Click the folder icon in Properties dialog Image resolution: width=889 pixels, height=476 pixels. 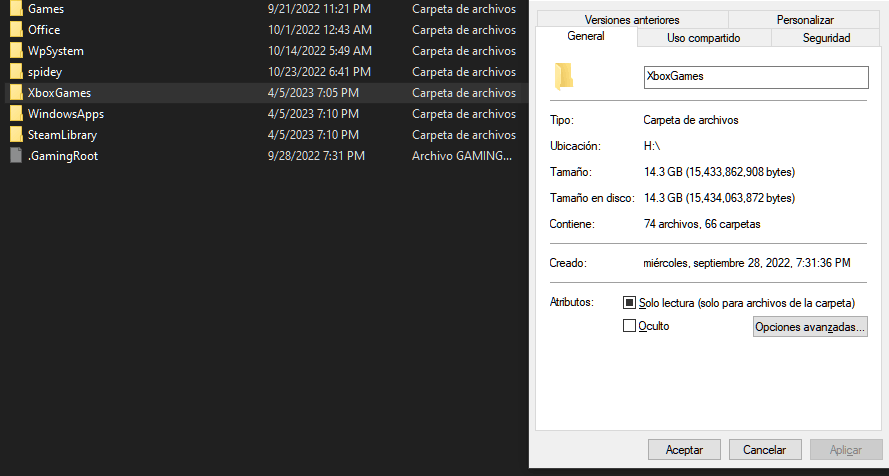(564, 76)
